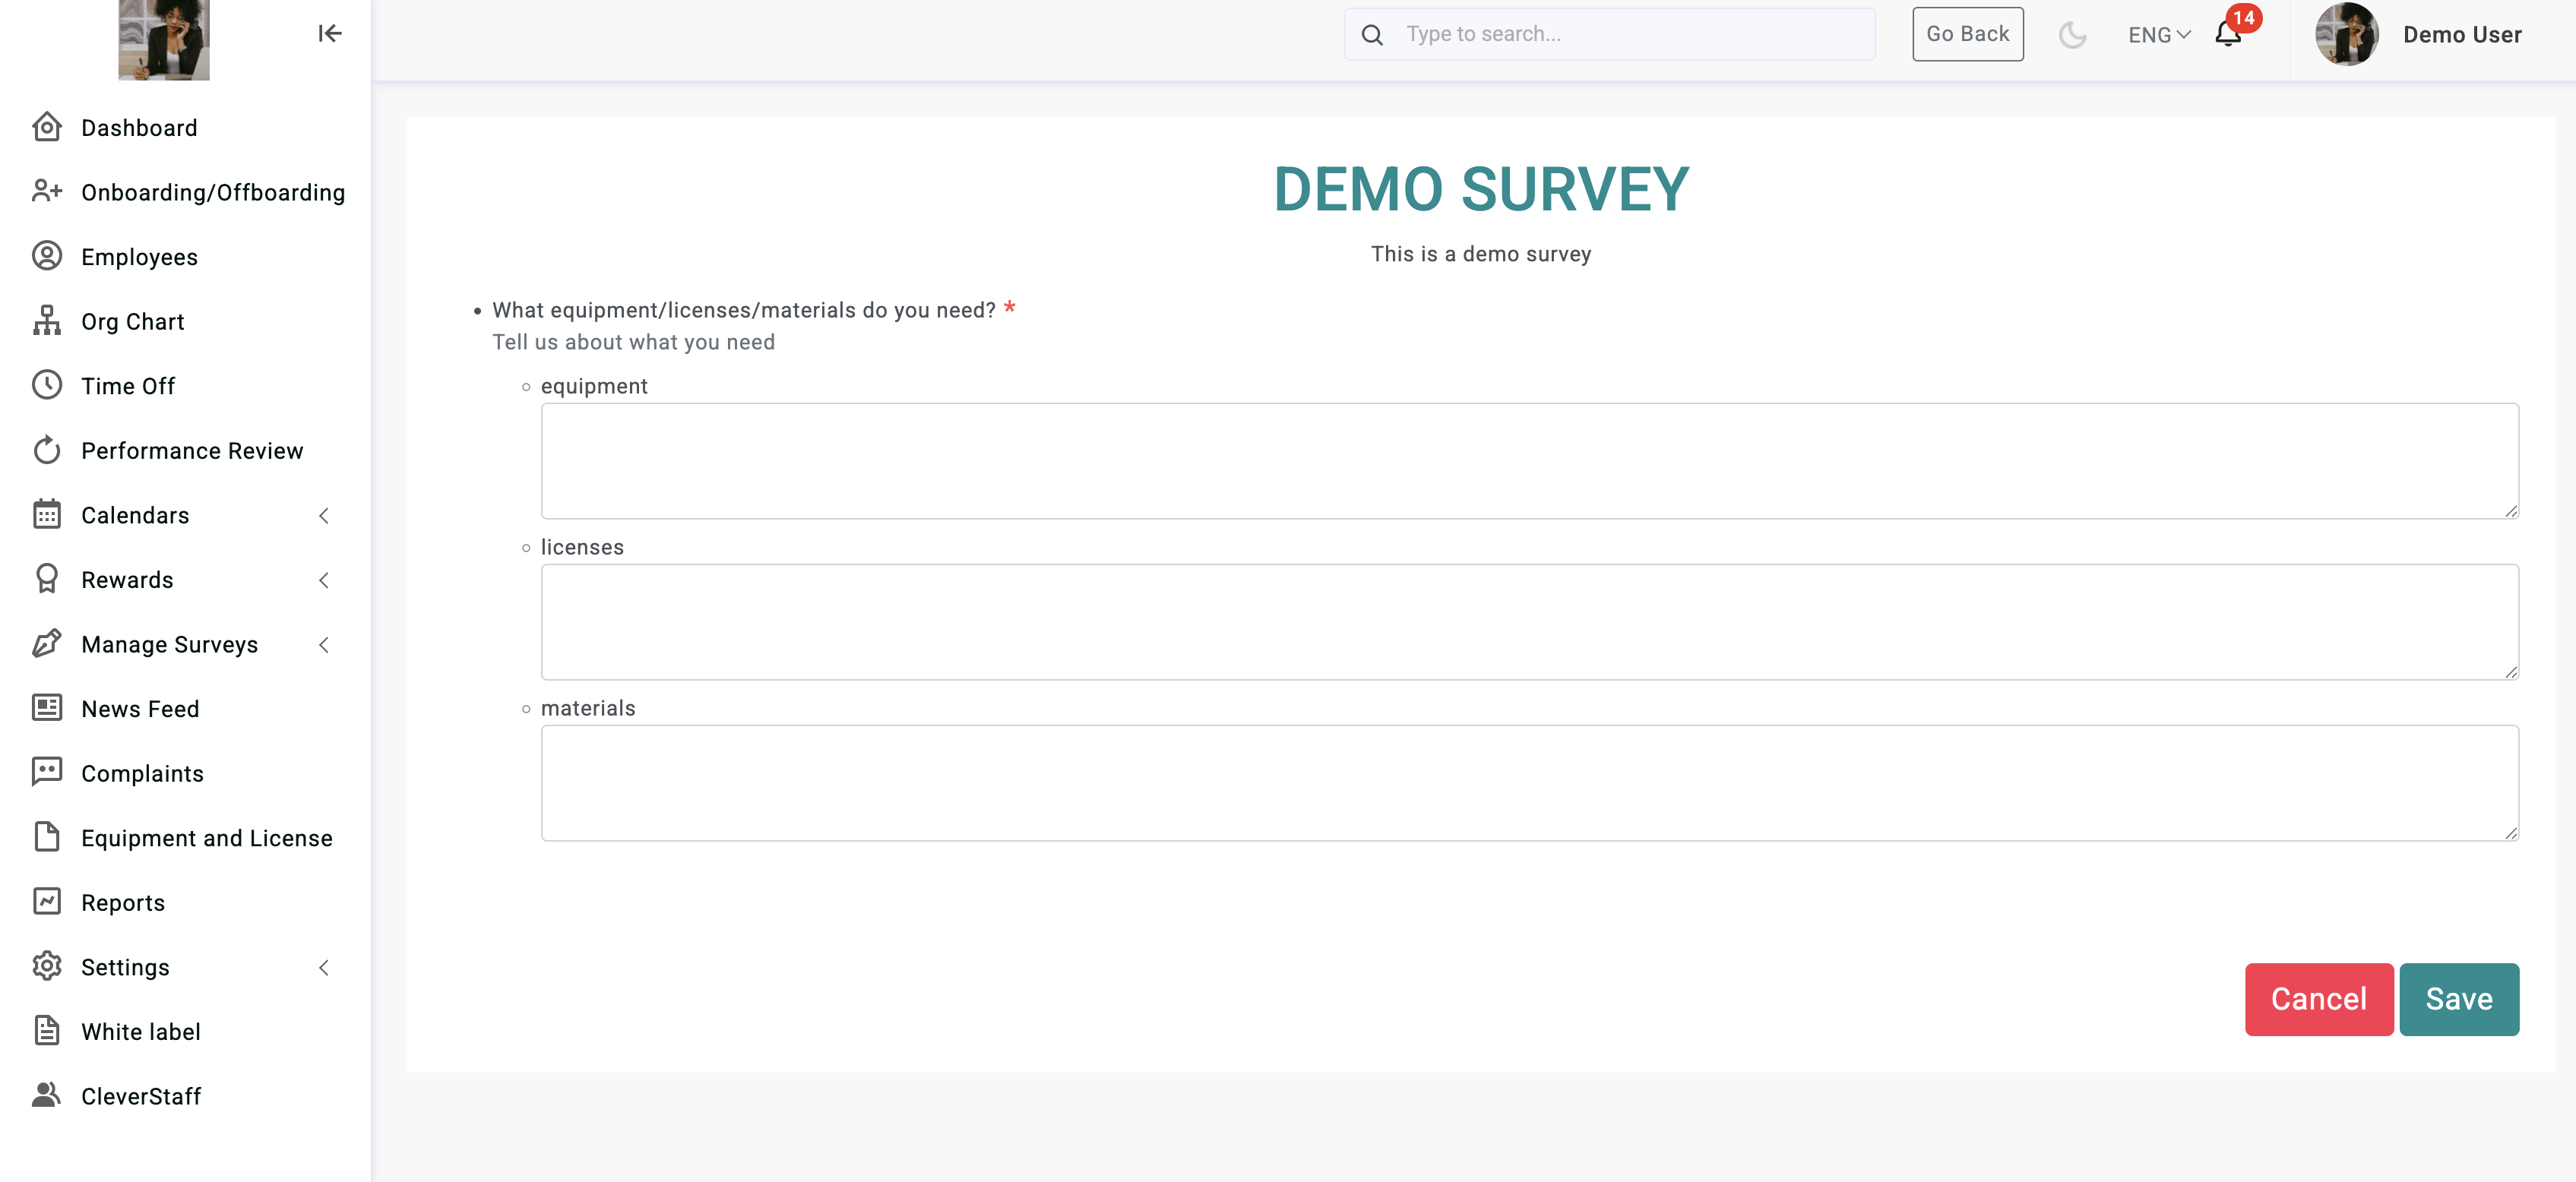Click the Demo User name

pos(2462,35)
